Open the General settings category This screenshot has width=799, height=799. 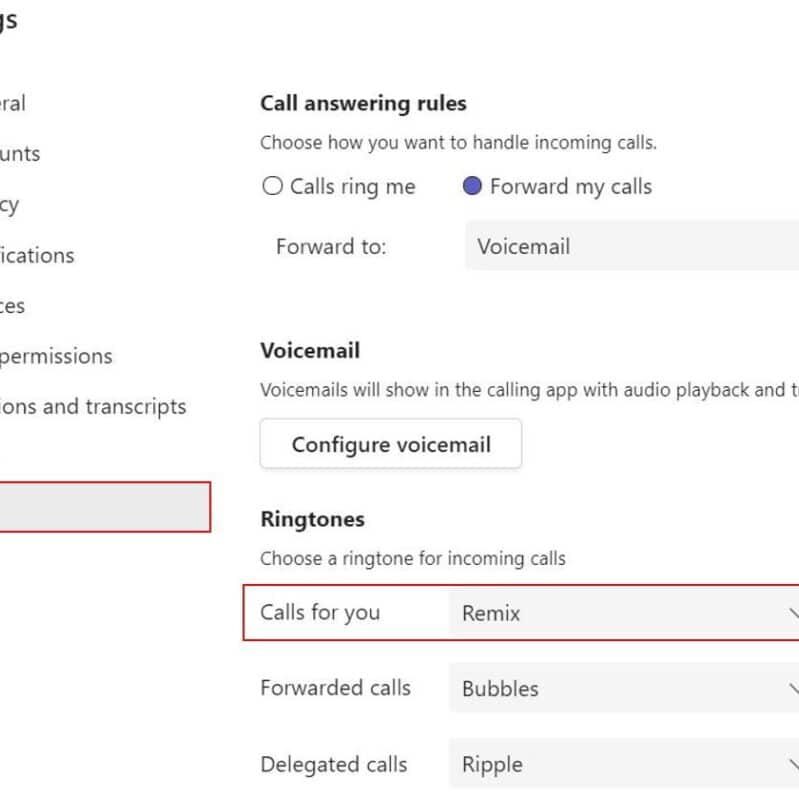coord(12,103)
